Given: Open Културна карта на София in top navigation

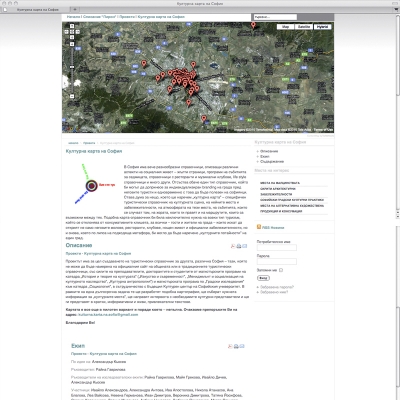Looking at the screenshot, I should point(161,17).
